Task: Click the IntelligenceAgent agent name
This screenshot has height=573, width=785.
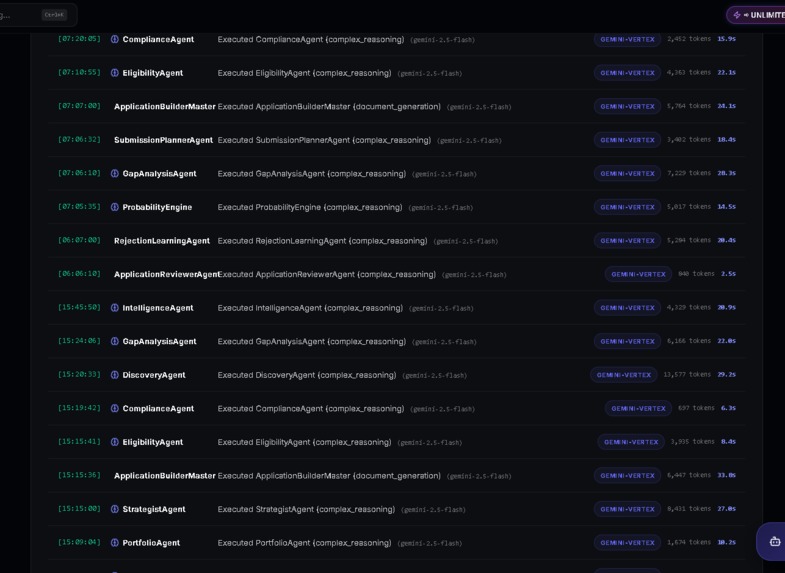Action: point(158,308)
